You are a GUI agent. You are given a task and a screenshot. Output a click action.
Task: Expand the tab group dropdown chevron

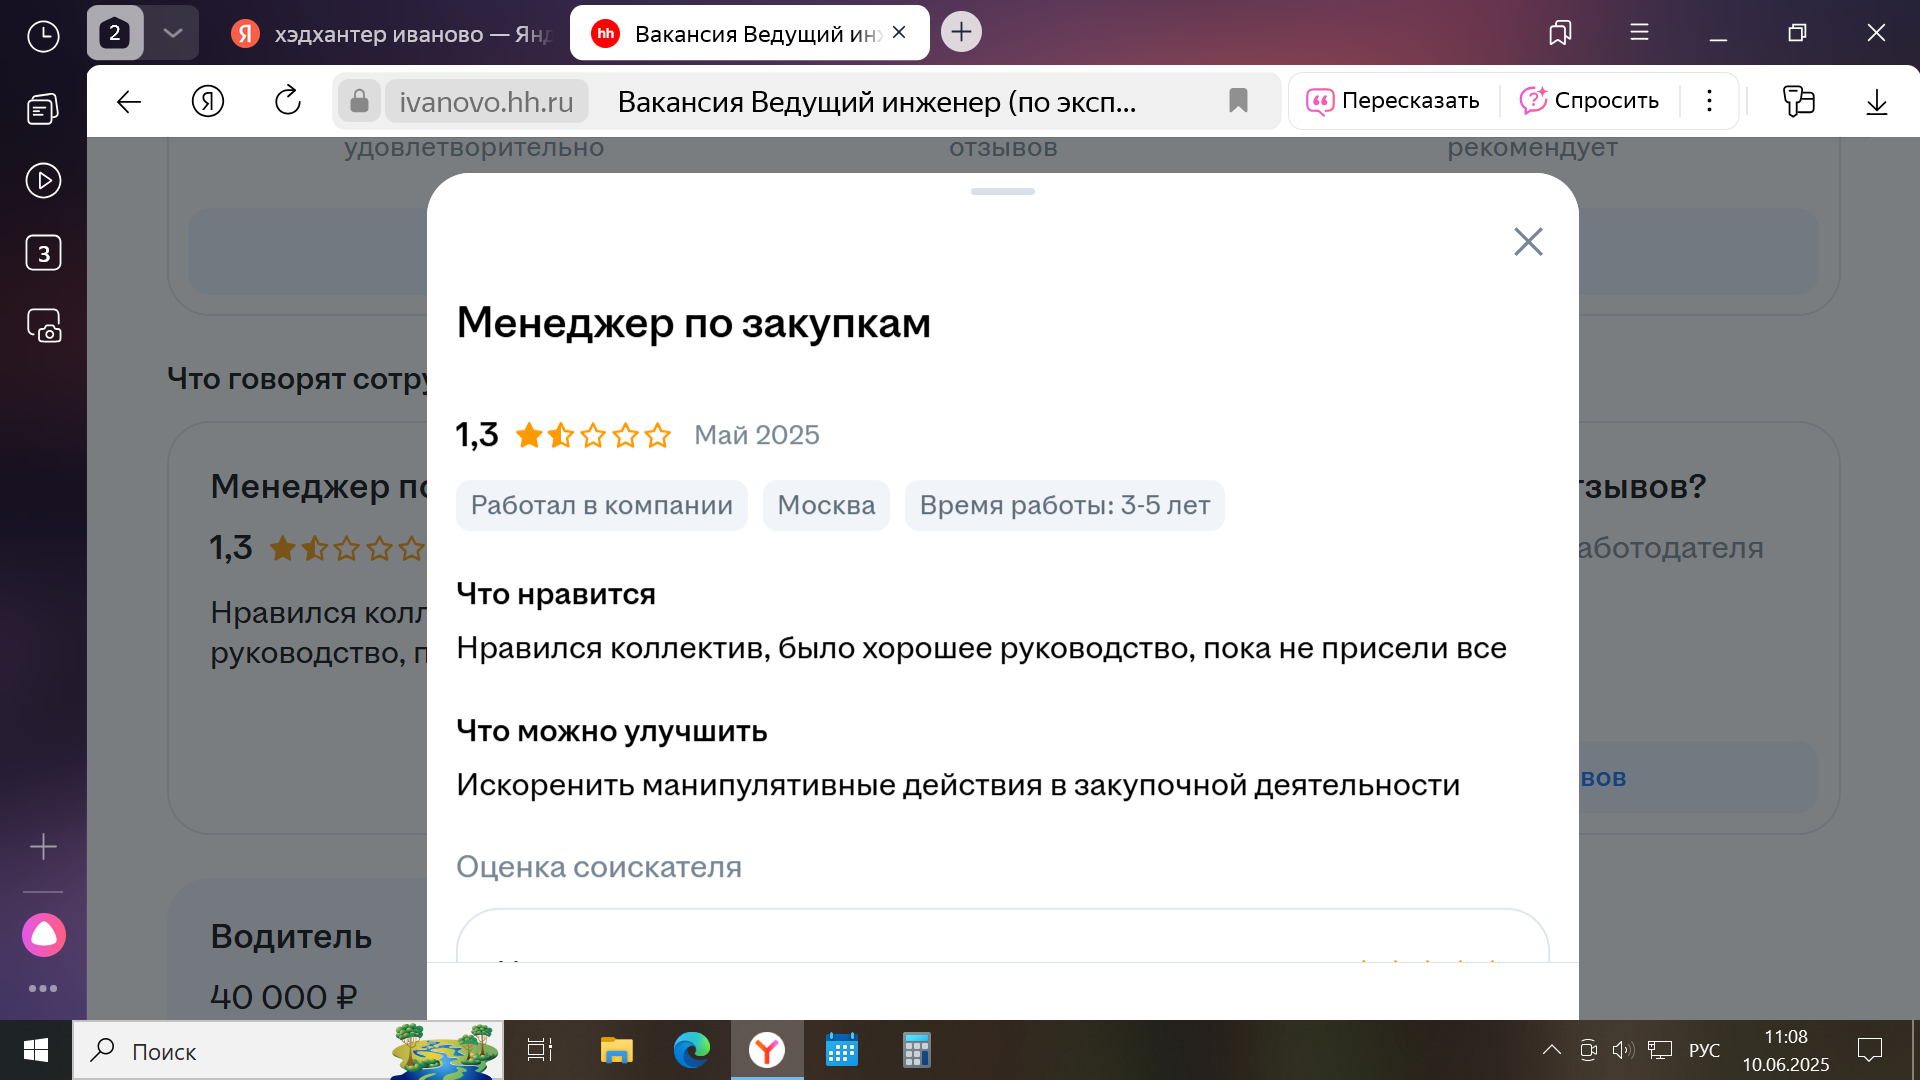[173, 33]
